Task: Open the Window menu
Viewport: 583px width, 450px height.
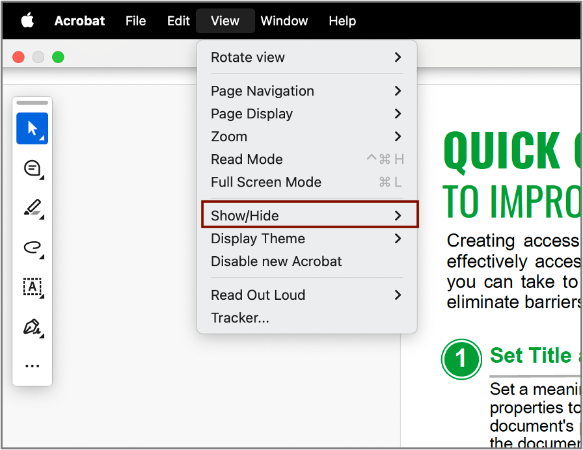Action: [x=284, y=21]
